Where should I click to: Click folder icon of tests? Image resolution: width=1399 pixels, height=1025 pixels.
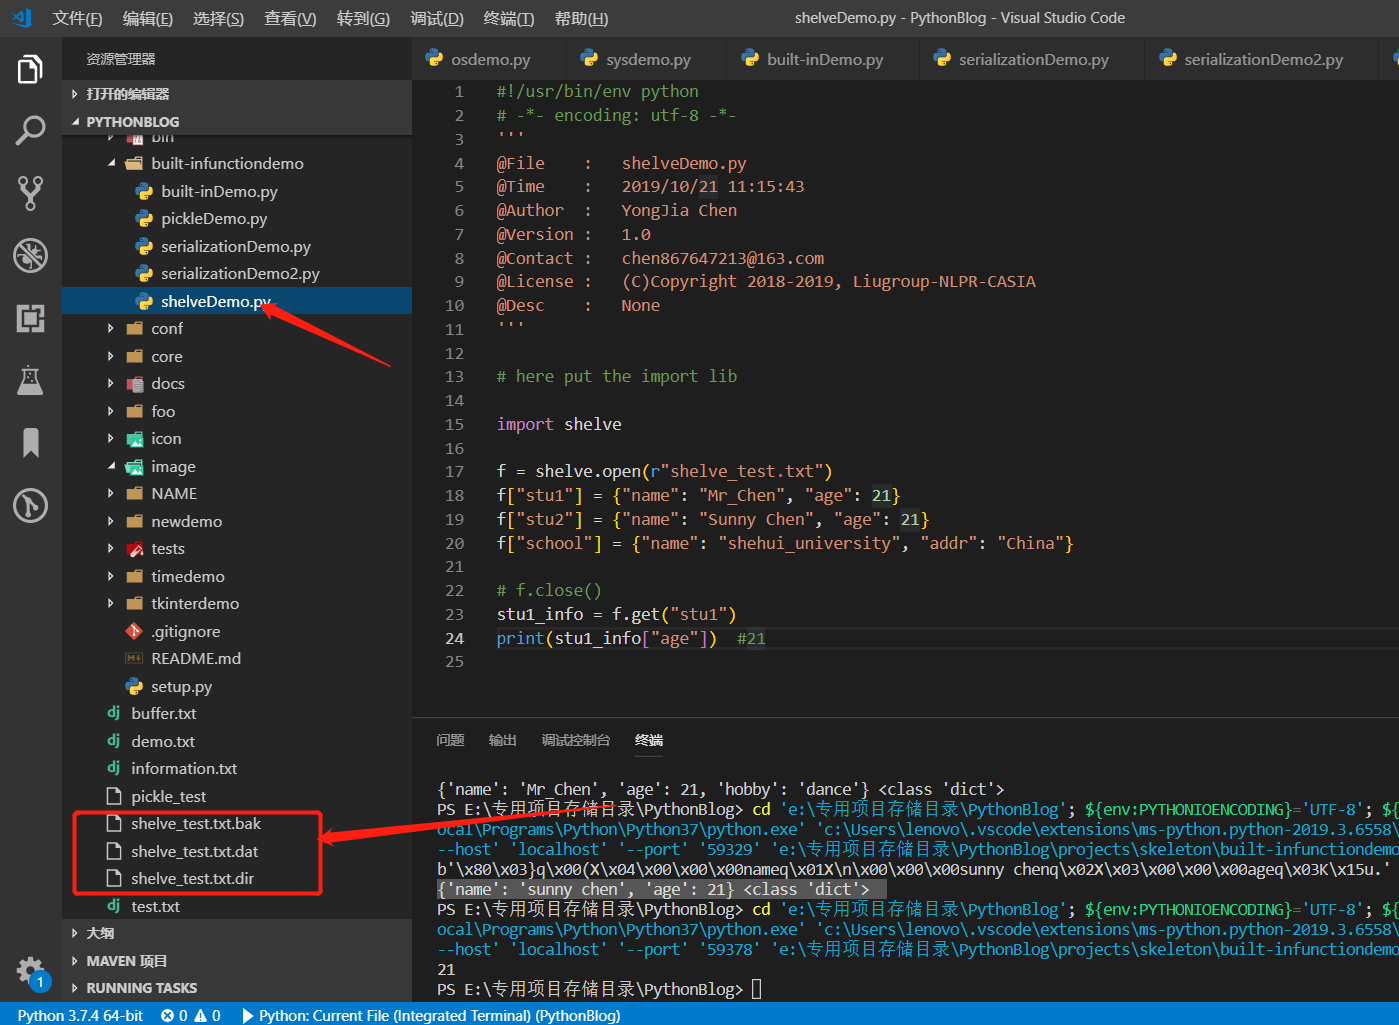click(x=134, y=548)
